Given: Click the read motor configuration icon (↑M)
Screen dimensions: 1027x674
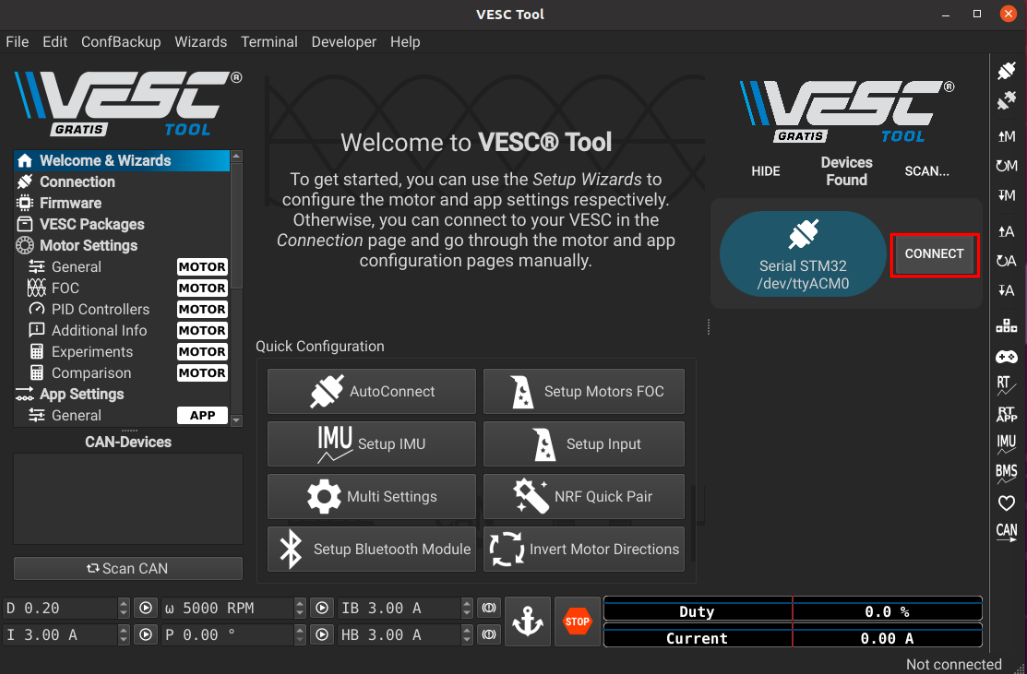Looking at the screenshot, I should (x=1006, y=136).
